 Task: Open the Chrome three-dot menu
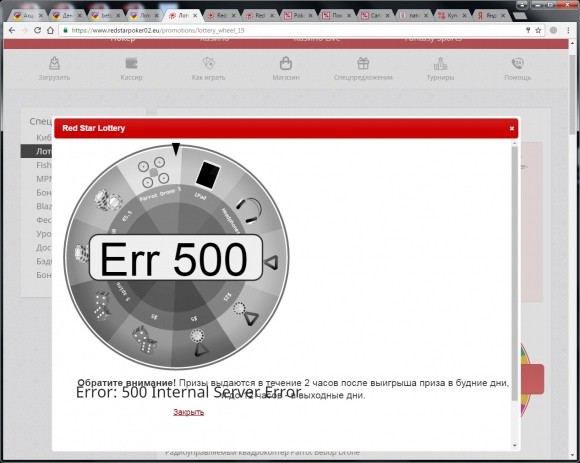click(568, 30)
